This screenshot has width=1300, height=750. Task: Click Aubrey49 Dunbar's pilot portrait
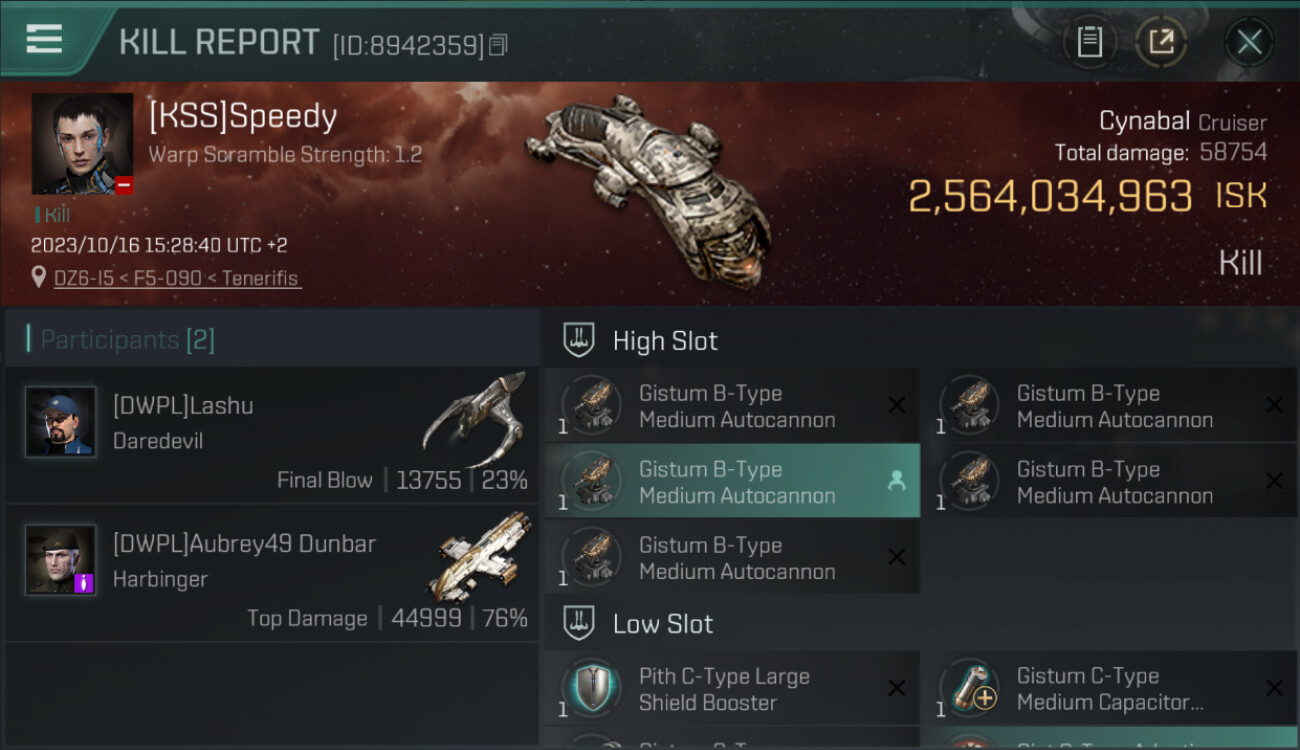(x=61, y=560)
